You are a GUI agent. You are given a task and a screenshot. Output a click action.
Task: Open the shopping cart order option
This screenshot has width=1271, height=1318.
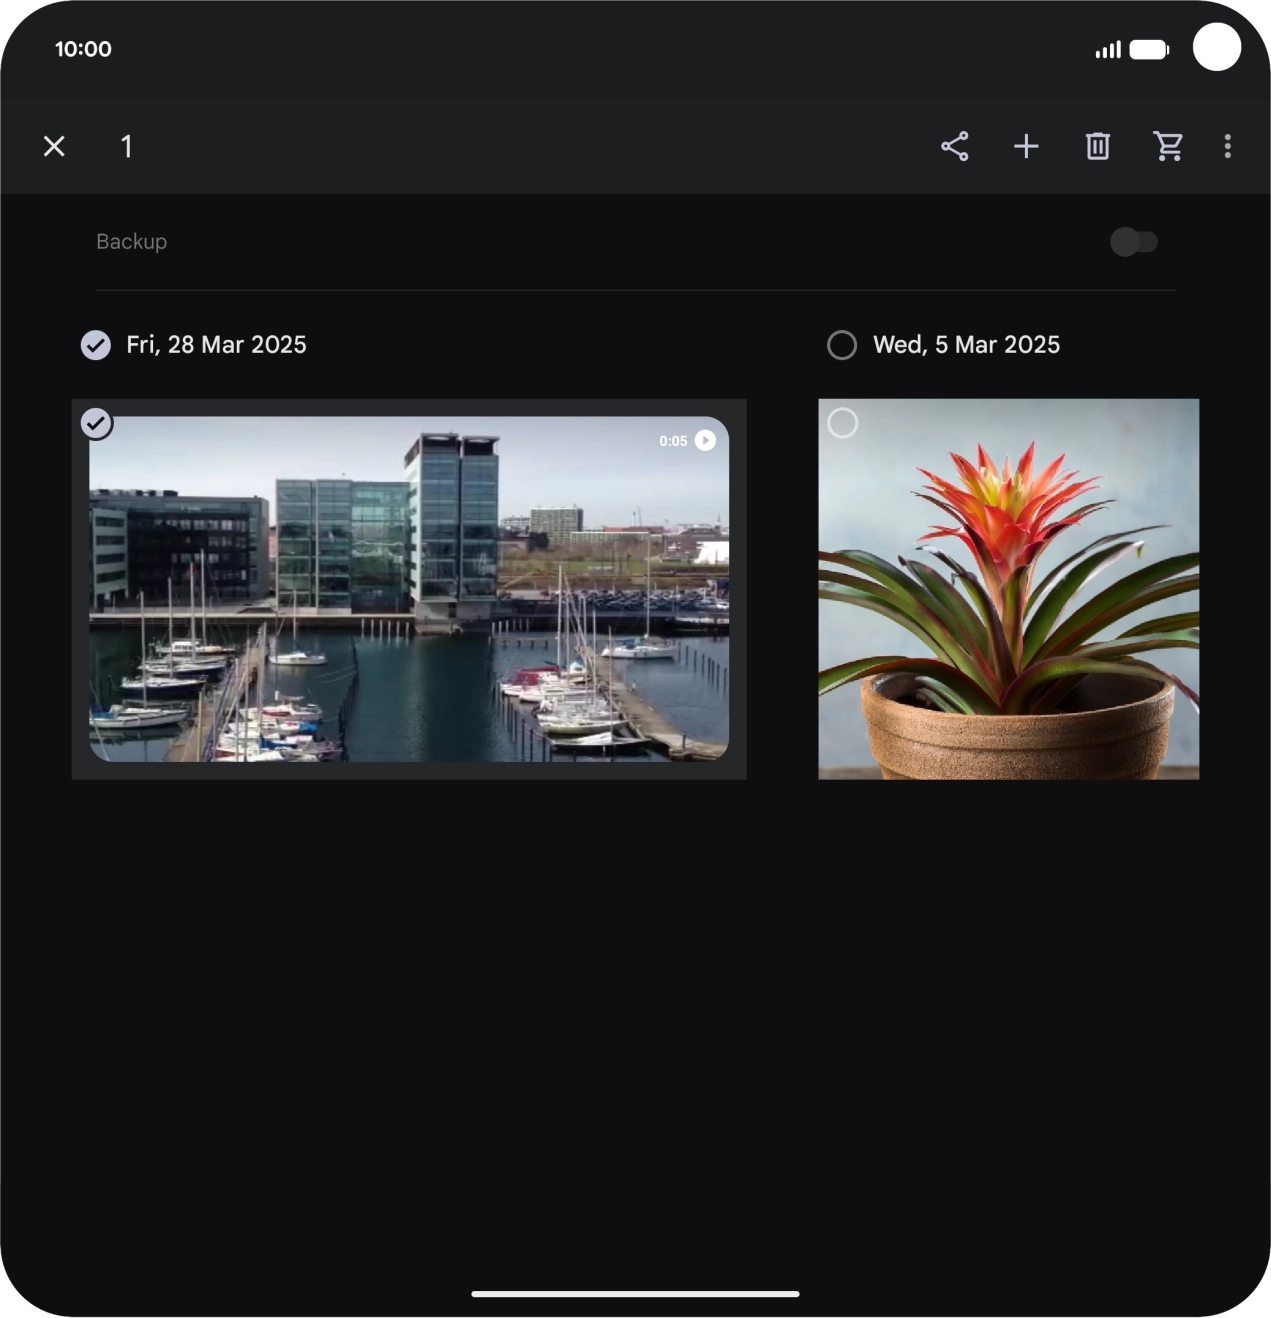point(1168,146)
